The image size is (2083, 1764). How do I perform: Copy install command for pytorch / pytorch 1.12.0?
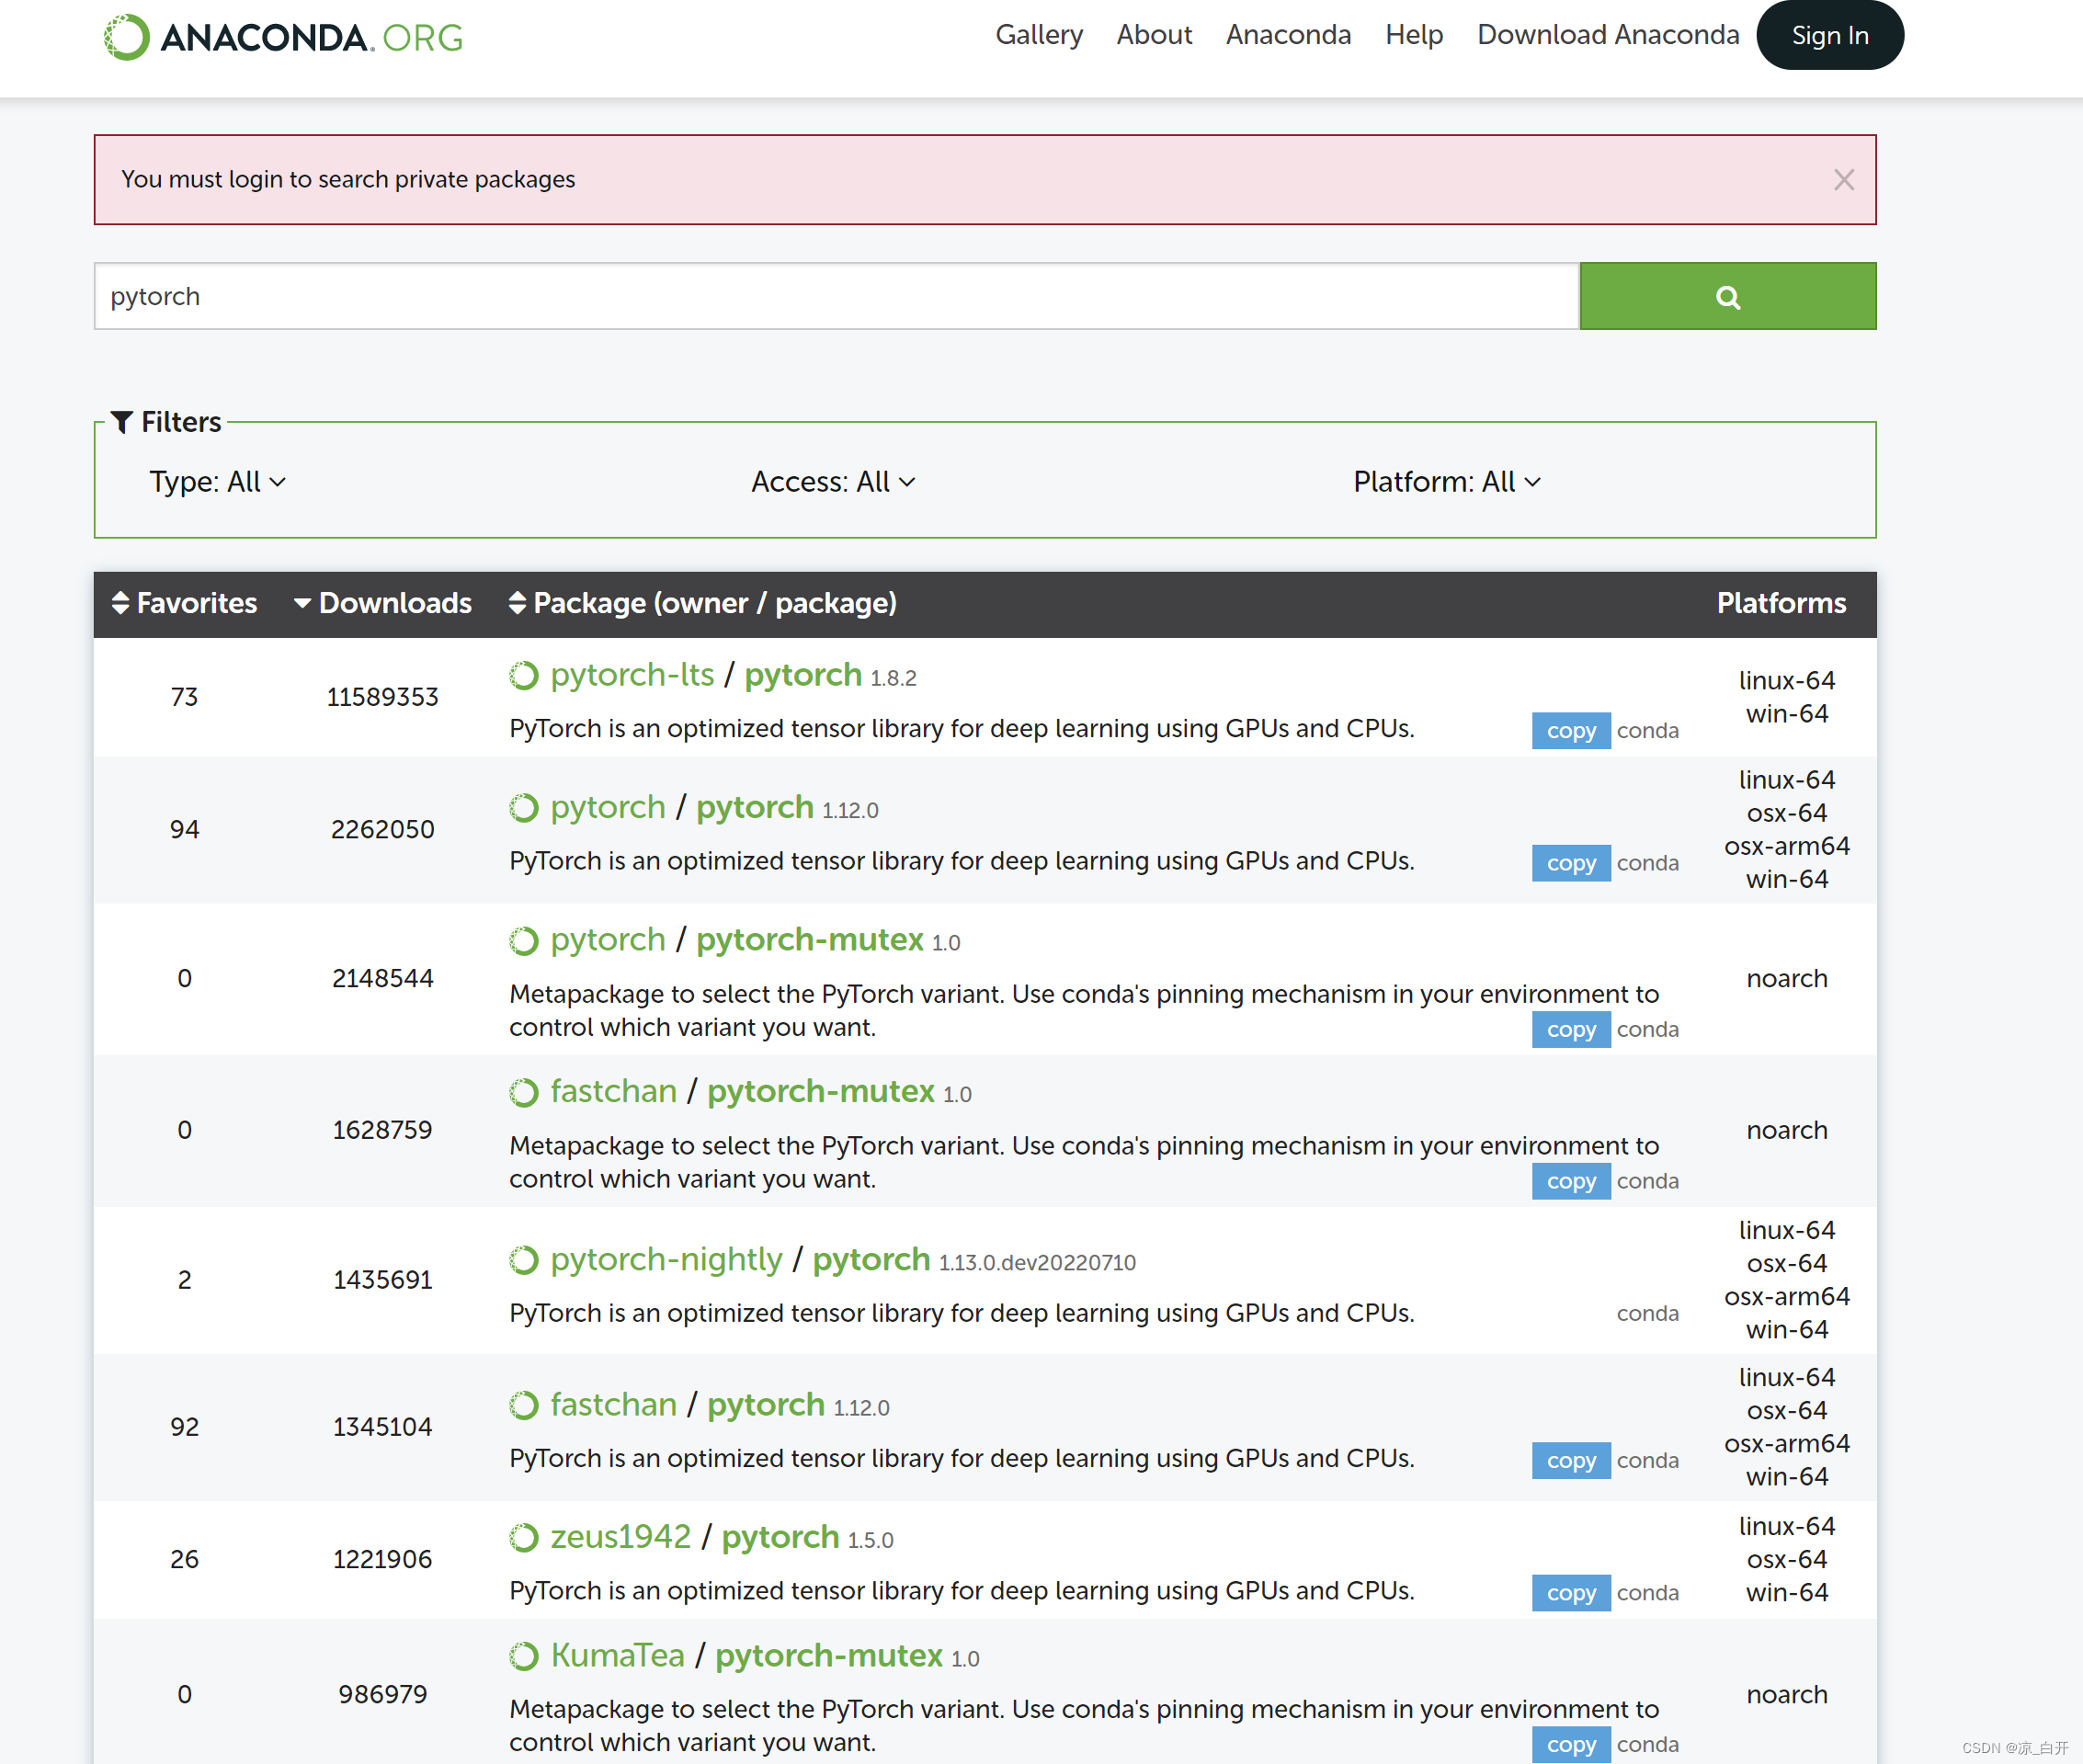point(1571,863)
